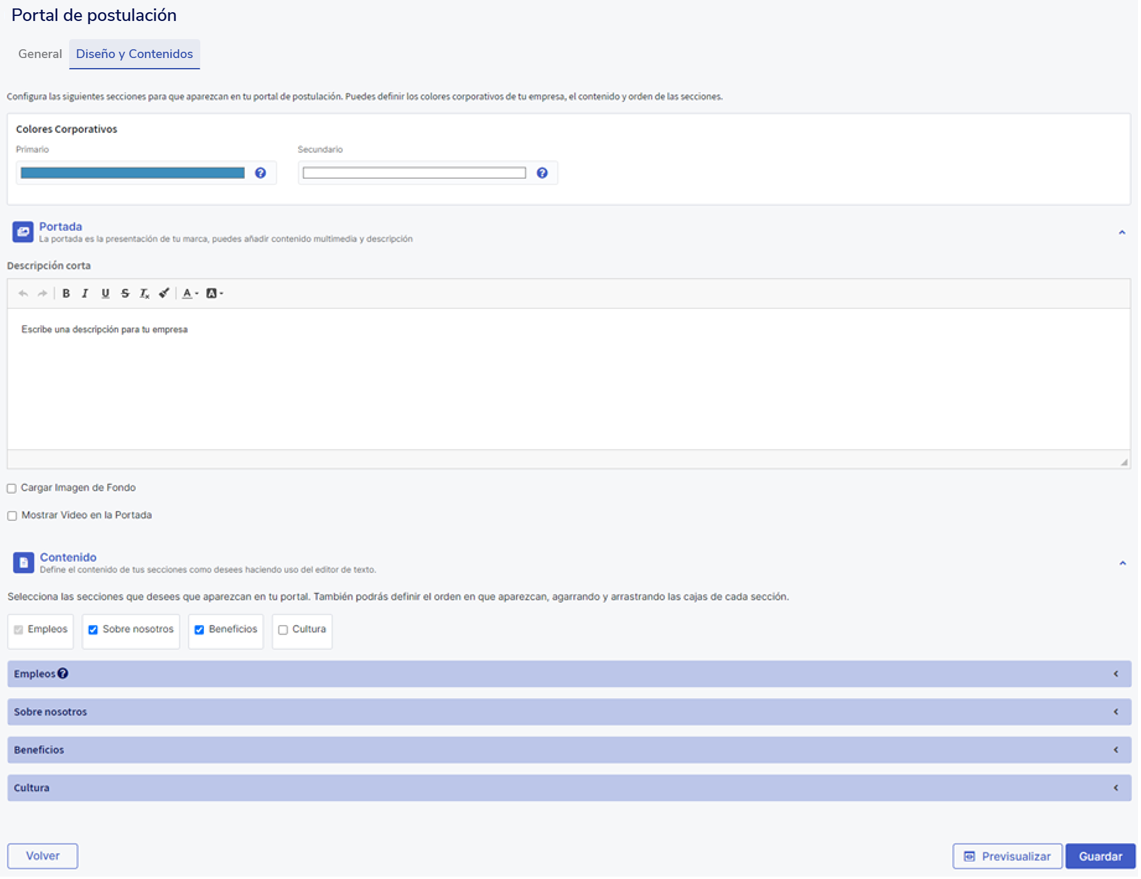Click help icon beside Empleos section header
Image resolution: width=1141 pixels, height=879 pixels.
click(x=63, y=674)
